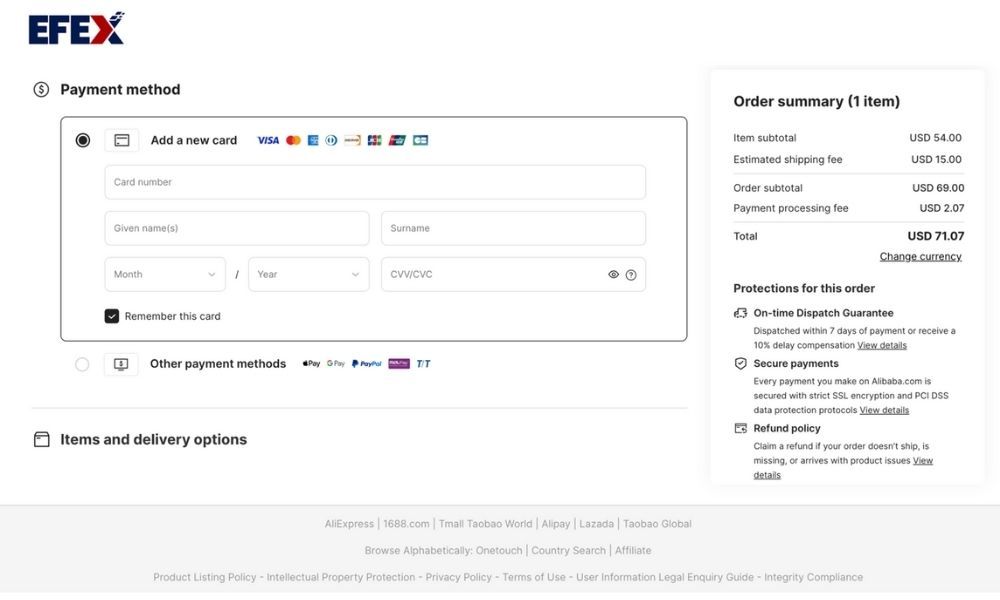This screenshot has height=600, width=1000.
Task: Open the Alipay footer link
Action: [555, 524]
